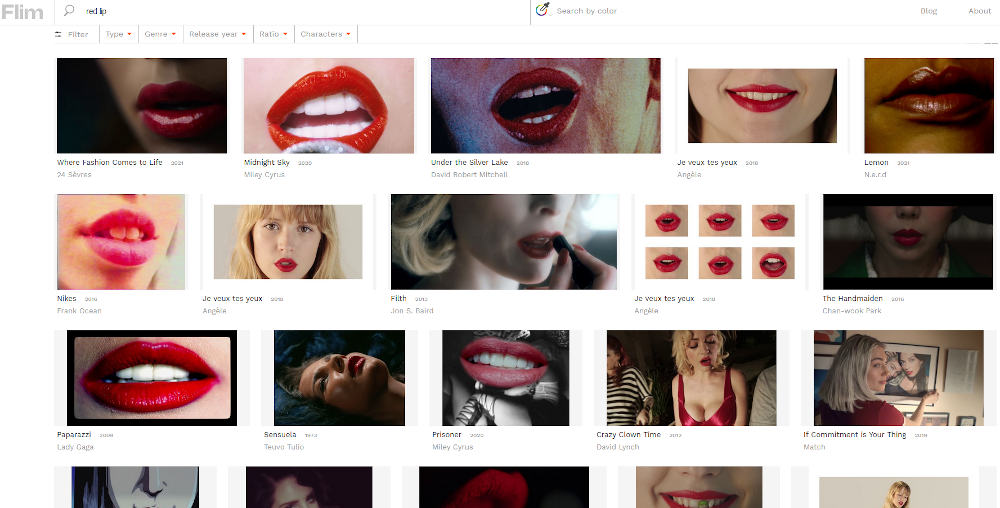The height and width of the screenshot is (508, 1000).
Task: Click the 'Filth' title text
Action: [x=399, y=298]
